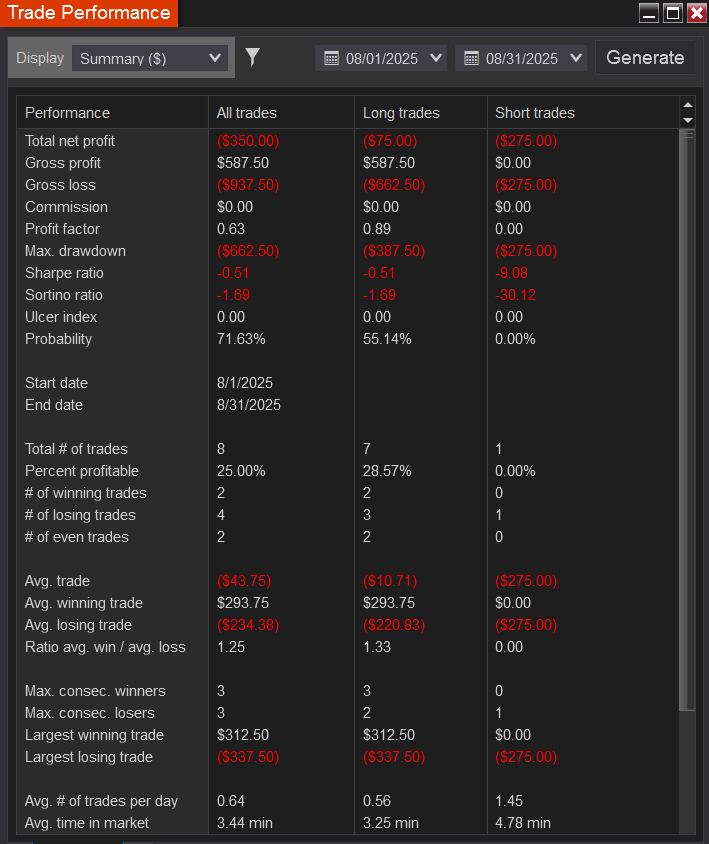Viewport: 709px width, 844px height.
Task: Close the Trade Performance window
Action: (696, 13)
